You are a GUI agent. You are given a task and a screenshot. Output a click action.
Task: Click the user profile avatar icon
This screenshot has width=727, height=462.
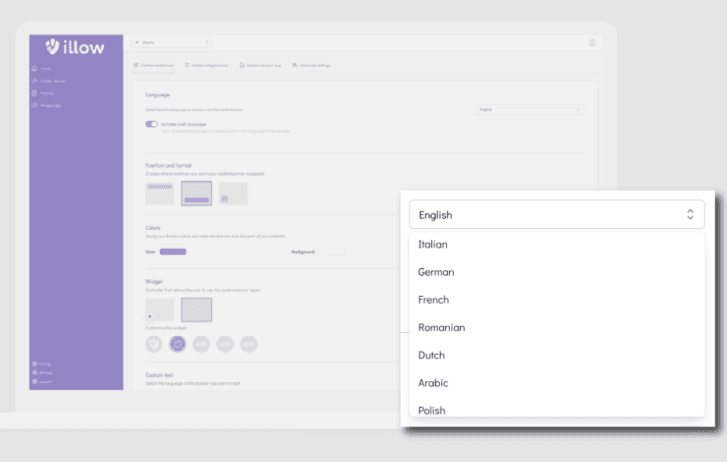pos(592,43)
